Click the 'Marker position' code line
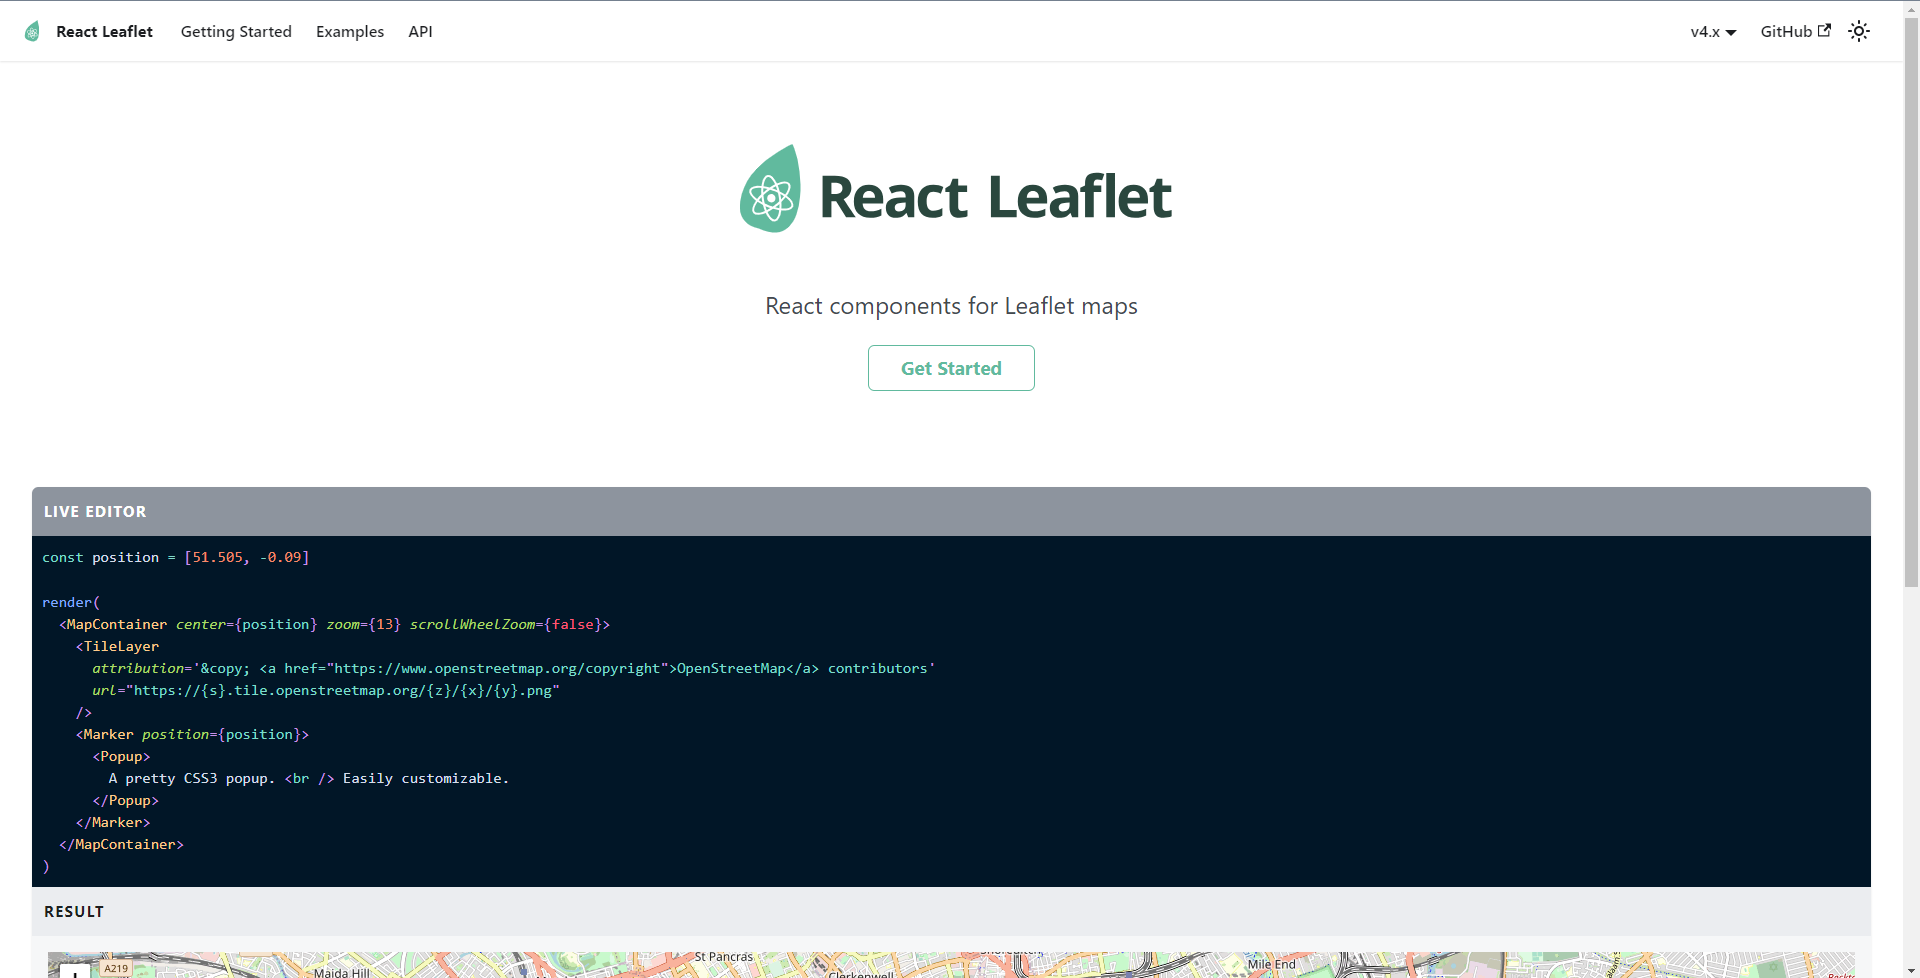This screenshot has height=978, width=1920. tap(192, 734)
